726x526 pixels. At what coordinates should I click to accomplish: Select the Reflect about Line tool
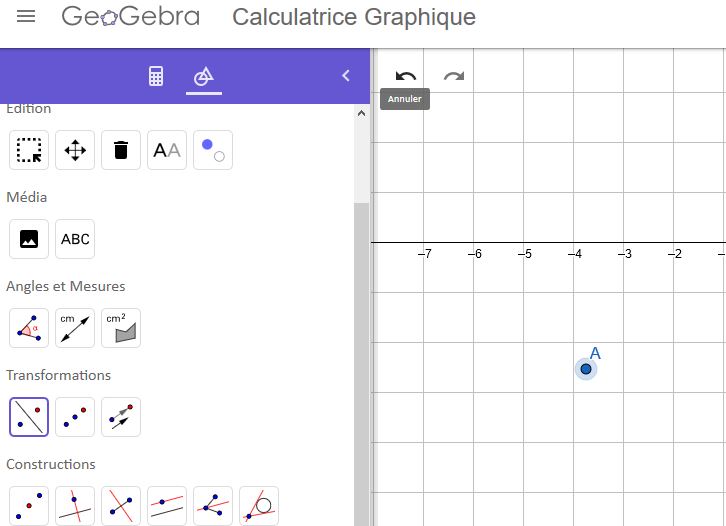point(29,417)
